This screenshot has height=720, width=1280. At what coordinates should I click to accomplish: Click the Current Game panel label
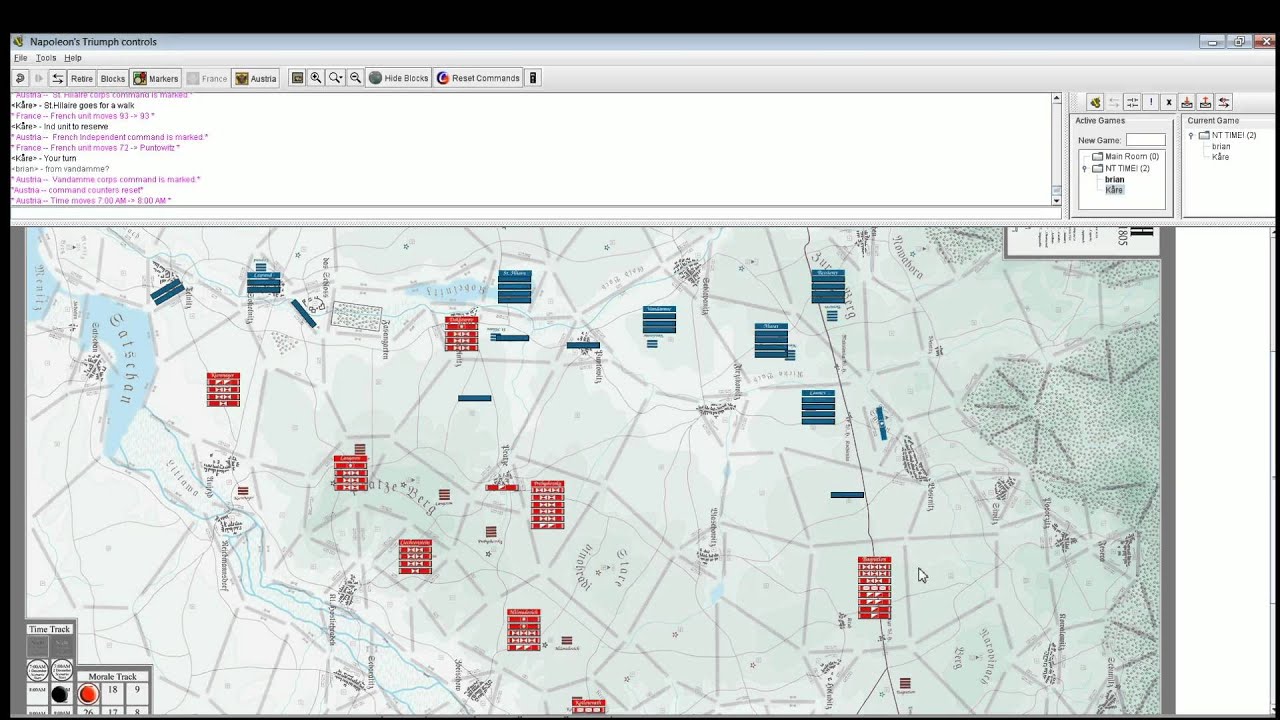[x=1213, y=121]
